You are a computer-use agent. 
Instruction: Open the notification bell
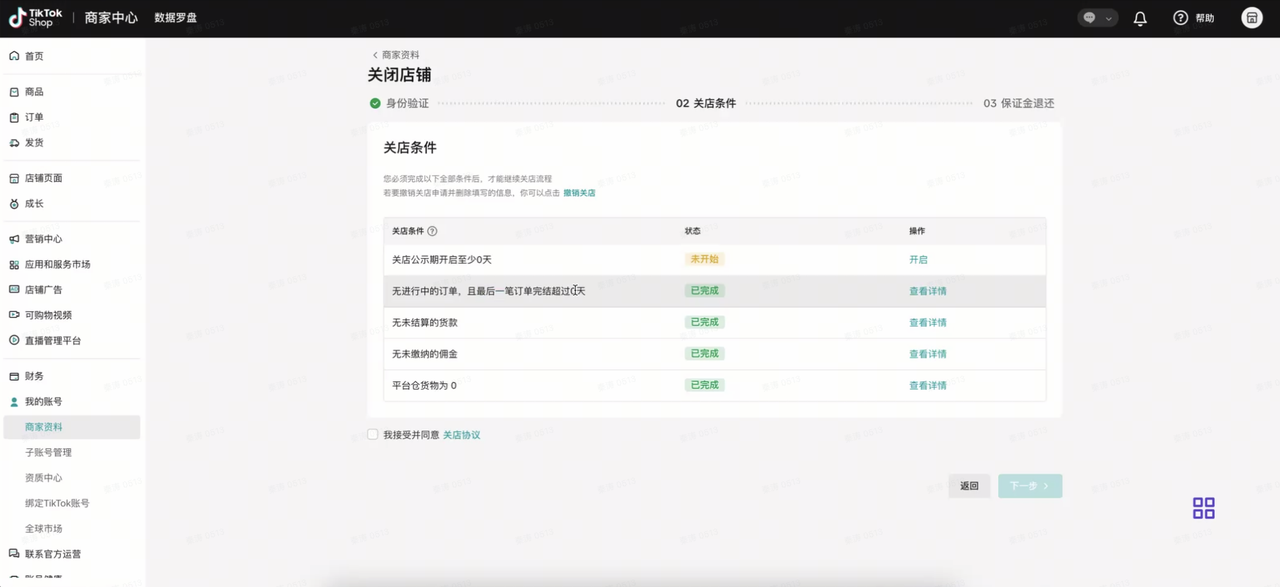coord(1140,18)
